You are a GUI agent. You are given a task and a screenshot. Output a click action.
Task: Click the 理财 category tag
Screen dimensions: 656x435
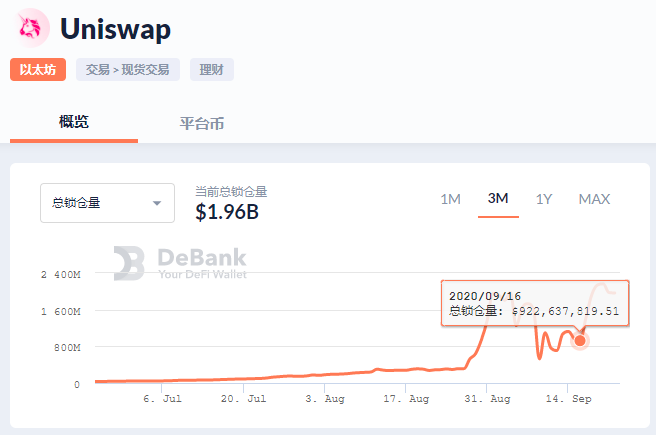(x=212, y=69)
